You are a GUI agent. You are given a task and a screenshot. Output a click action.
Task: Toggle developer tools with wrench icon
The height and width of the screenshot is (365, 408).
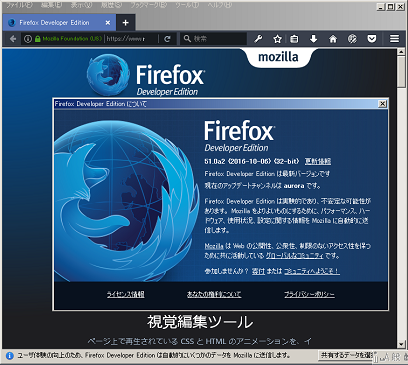point(258,39)
